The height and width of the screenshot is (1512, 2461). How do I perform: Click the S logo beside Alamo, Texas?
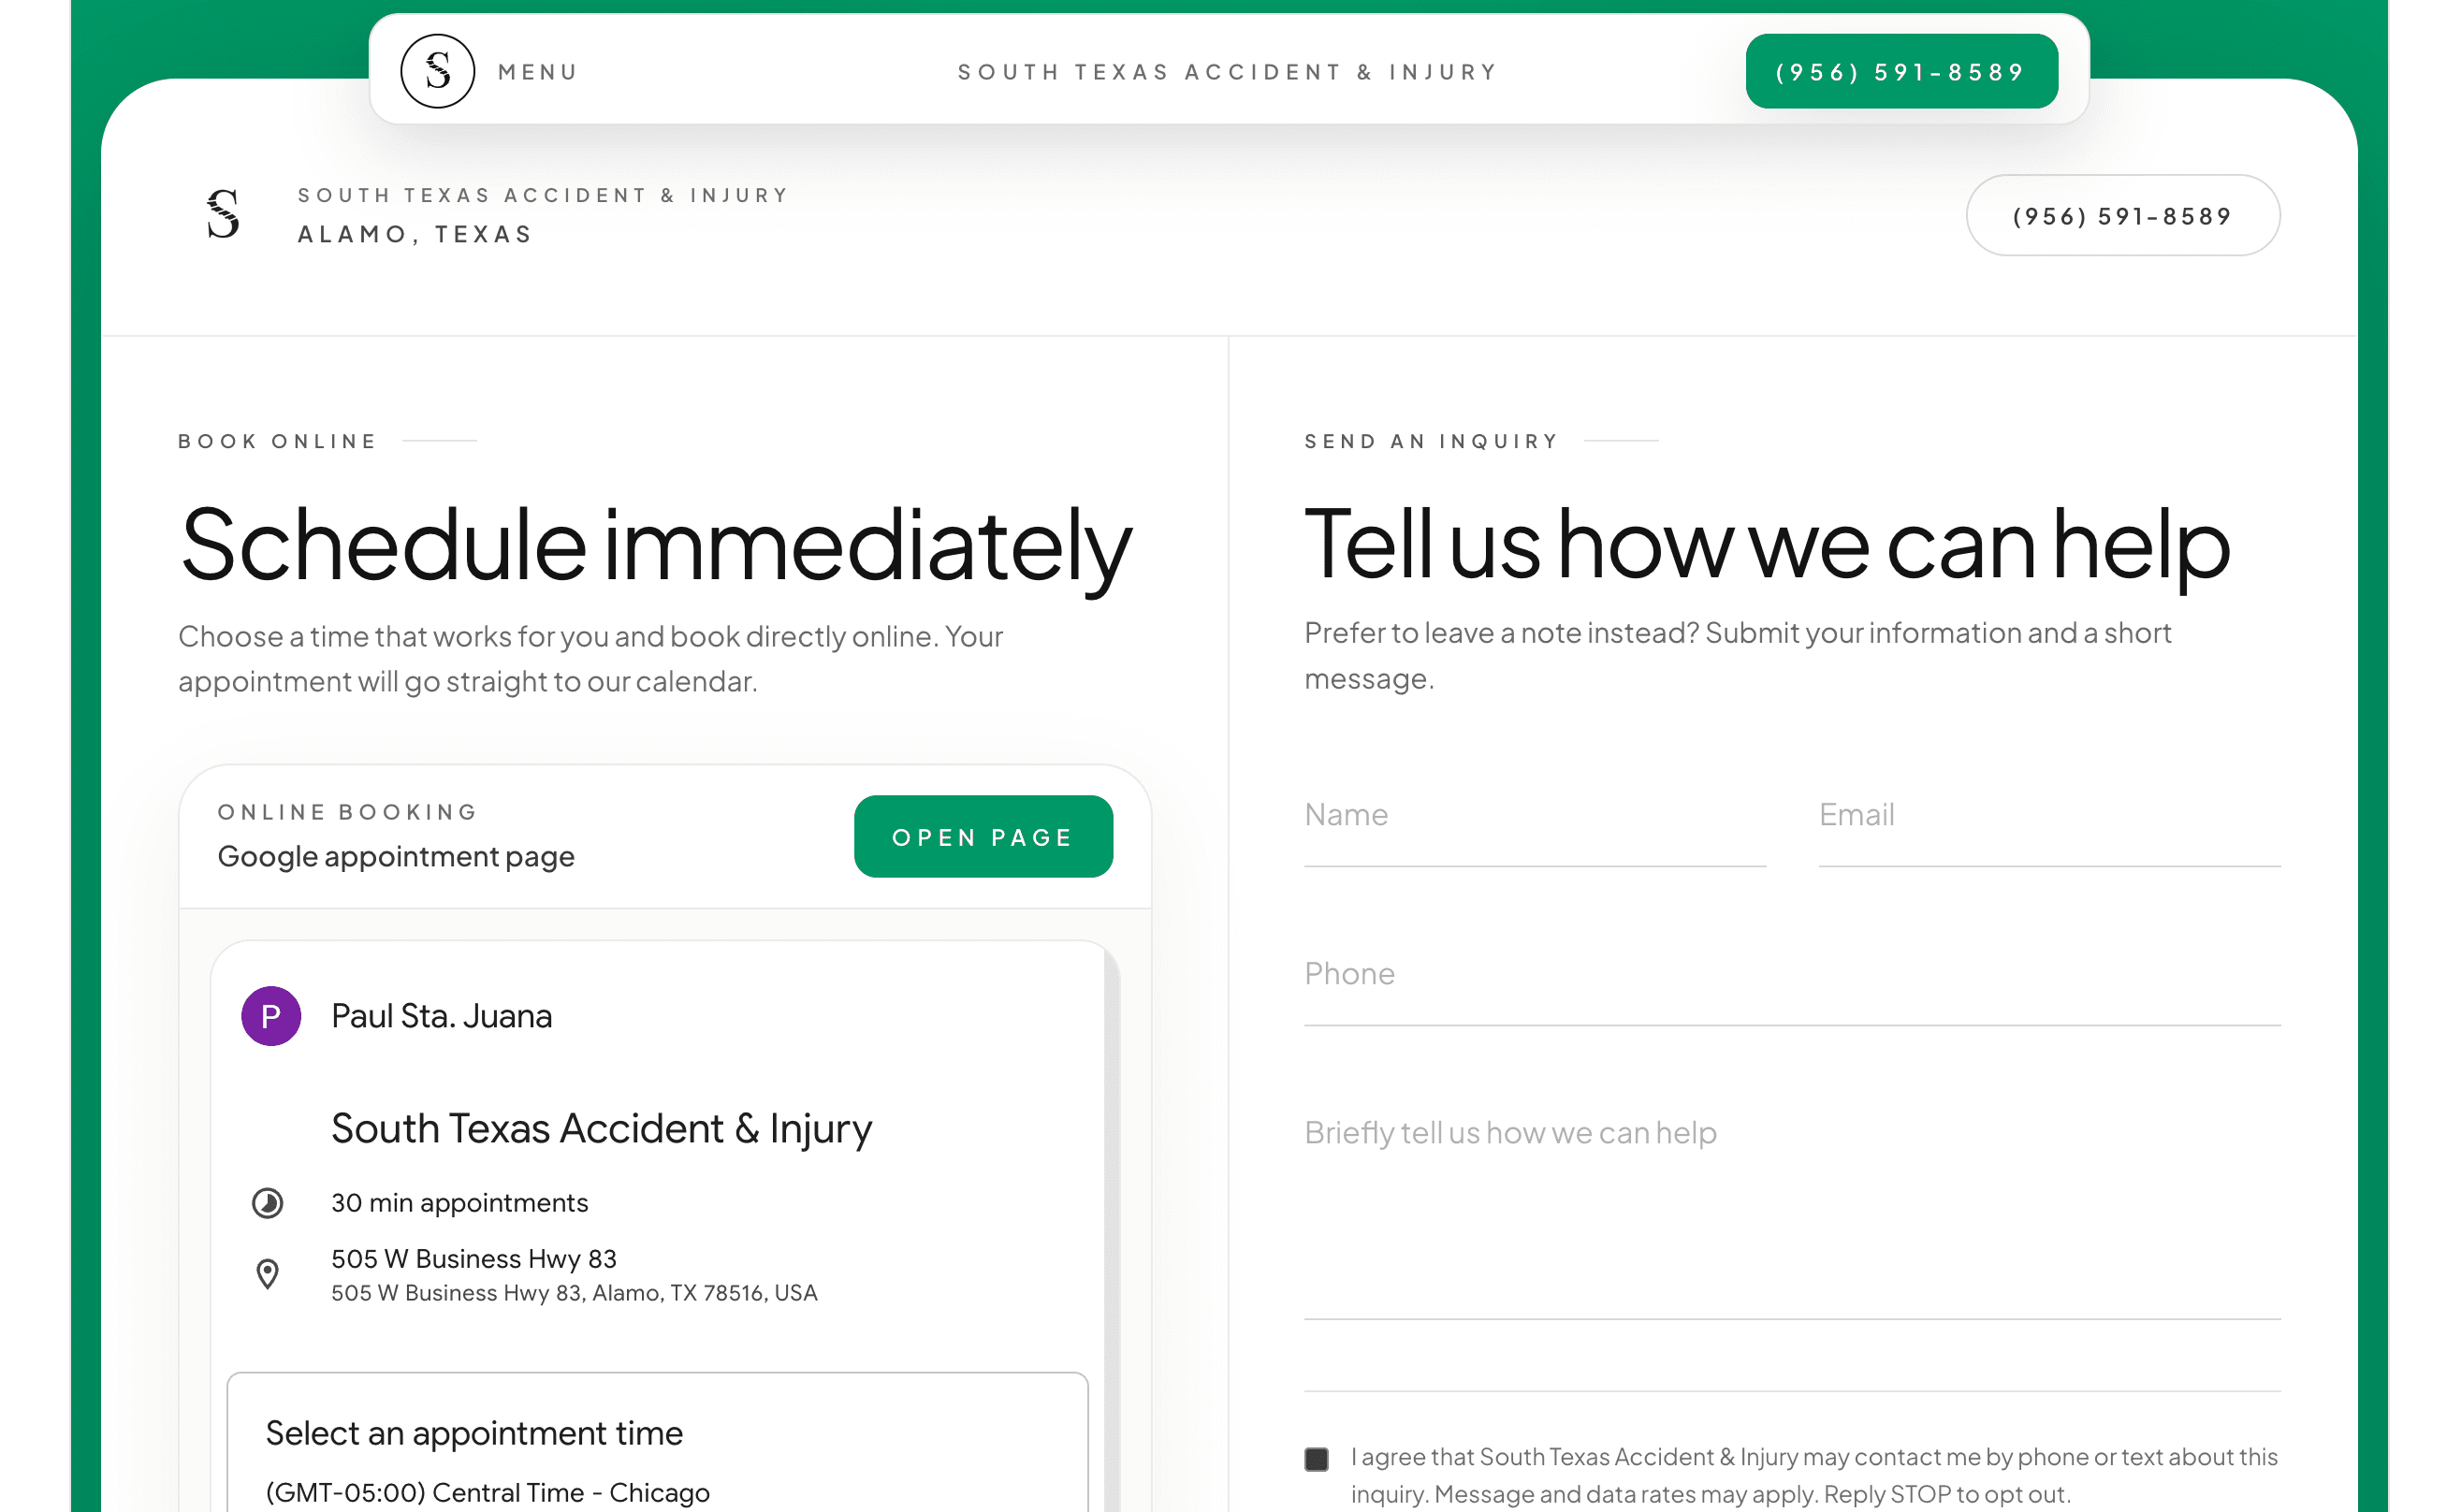tap(222, 214)
